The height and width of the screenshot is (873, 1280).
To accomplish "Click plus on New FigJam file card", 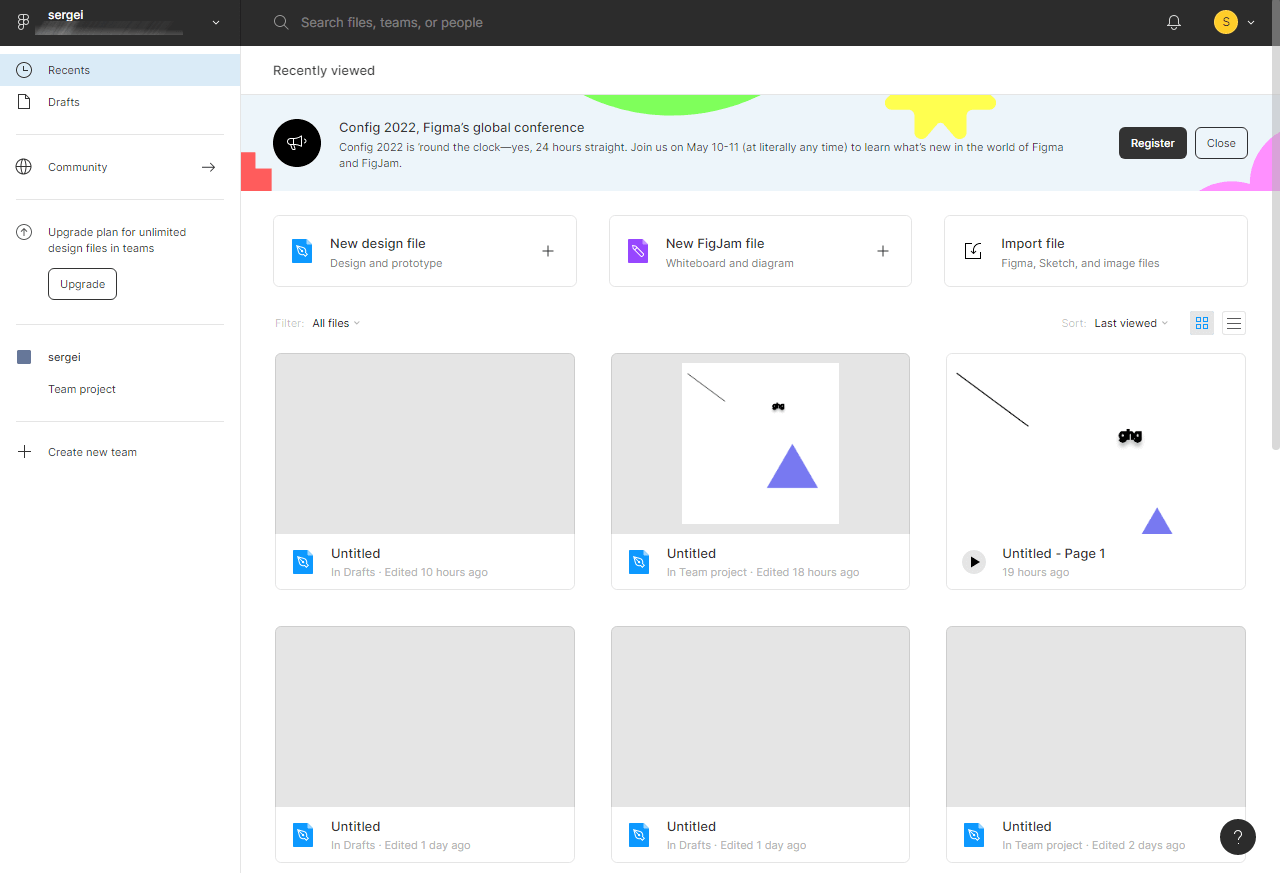I will point(883,251).
